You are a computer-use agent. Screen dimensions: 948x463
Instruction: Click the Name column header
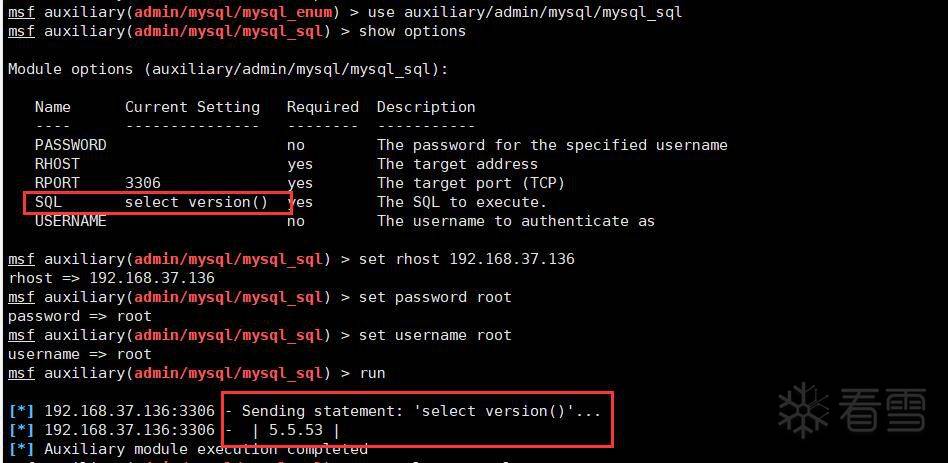point(52,107)
